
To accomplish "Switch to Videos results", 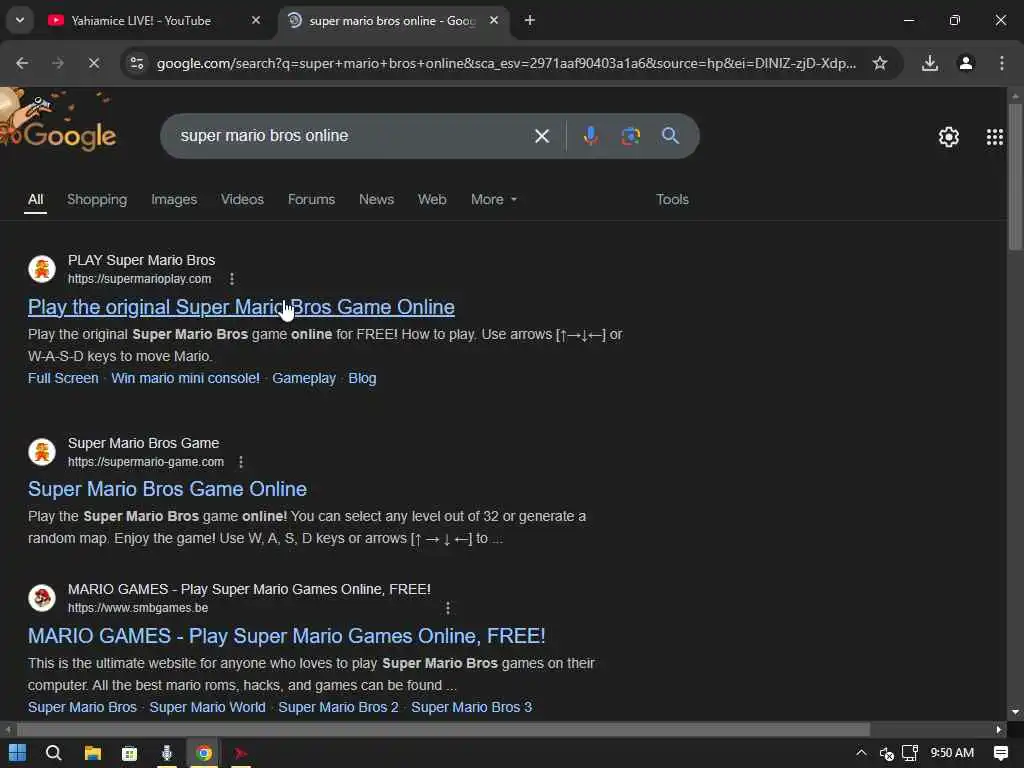I will tap(242, 199).
